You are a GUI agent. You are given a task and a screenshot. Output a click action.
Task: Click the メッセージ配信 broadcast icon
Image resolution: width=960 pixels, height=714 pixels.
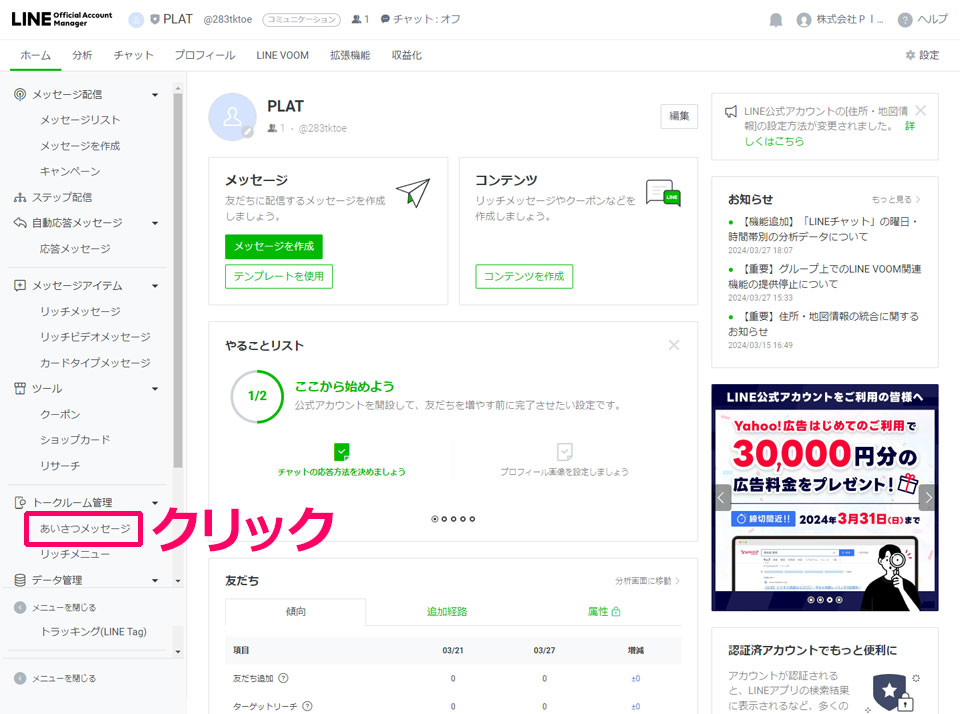point(20,94)
